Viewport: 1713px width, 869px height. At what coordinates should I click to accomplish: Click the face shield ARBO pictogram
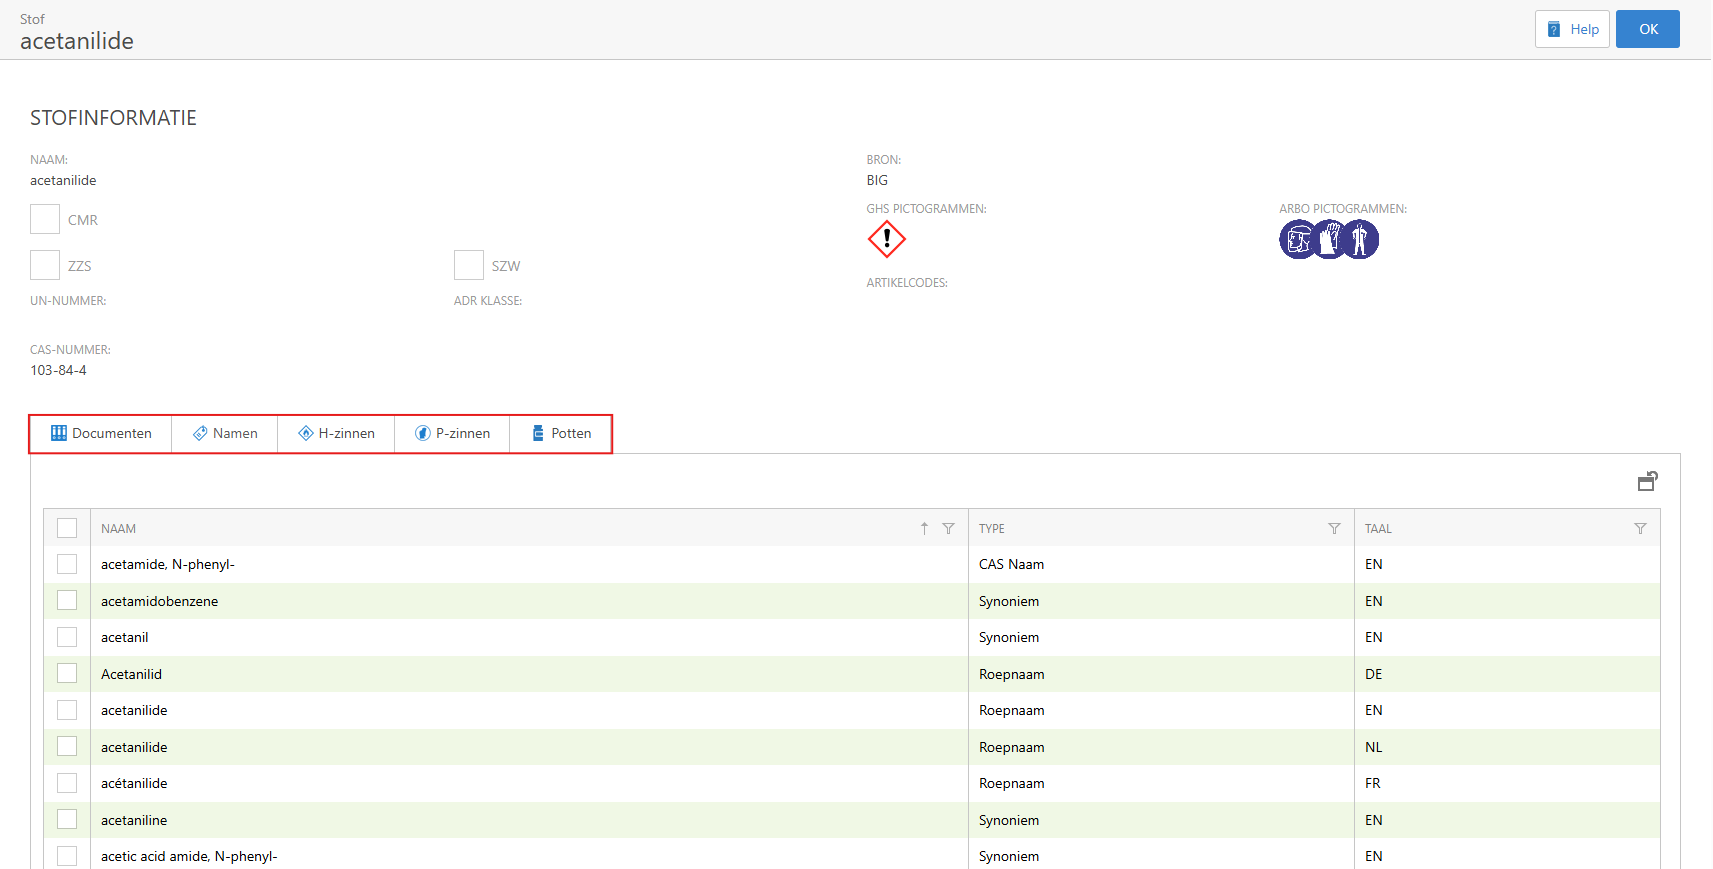[x=1298, y=240]
